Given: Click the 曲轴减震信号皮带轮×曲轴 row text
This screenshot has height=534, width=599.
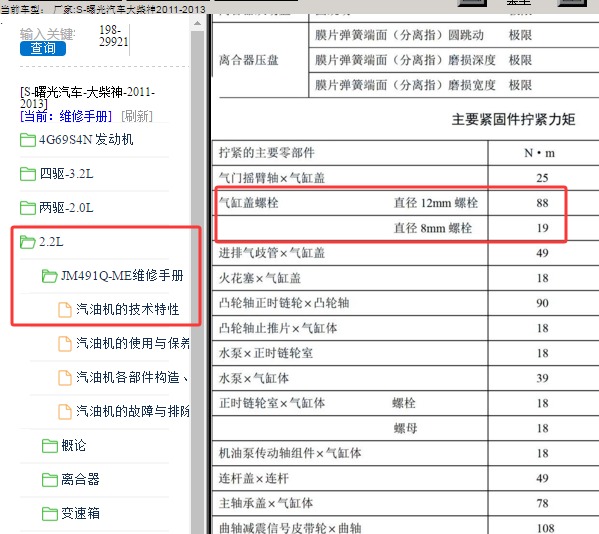Looking at the screenshot, I should pyautogui.click(x=290, y=528).
